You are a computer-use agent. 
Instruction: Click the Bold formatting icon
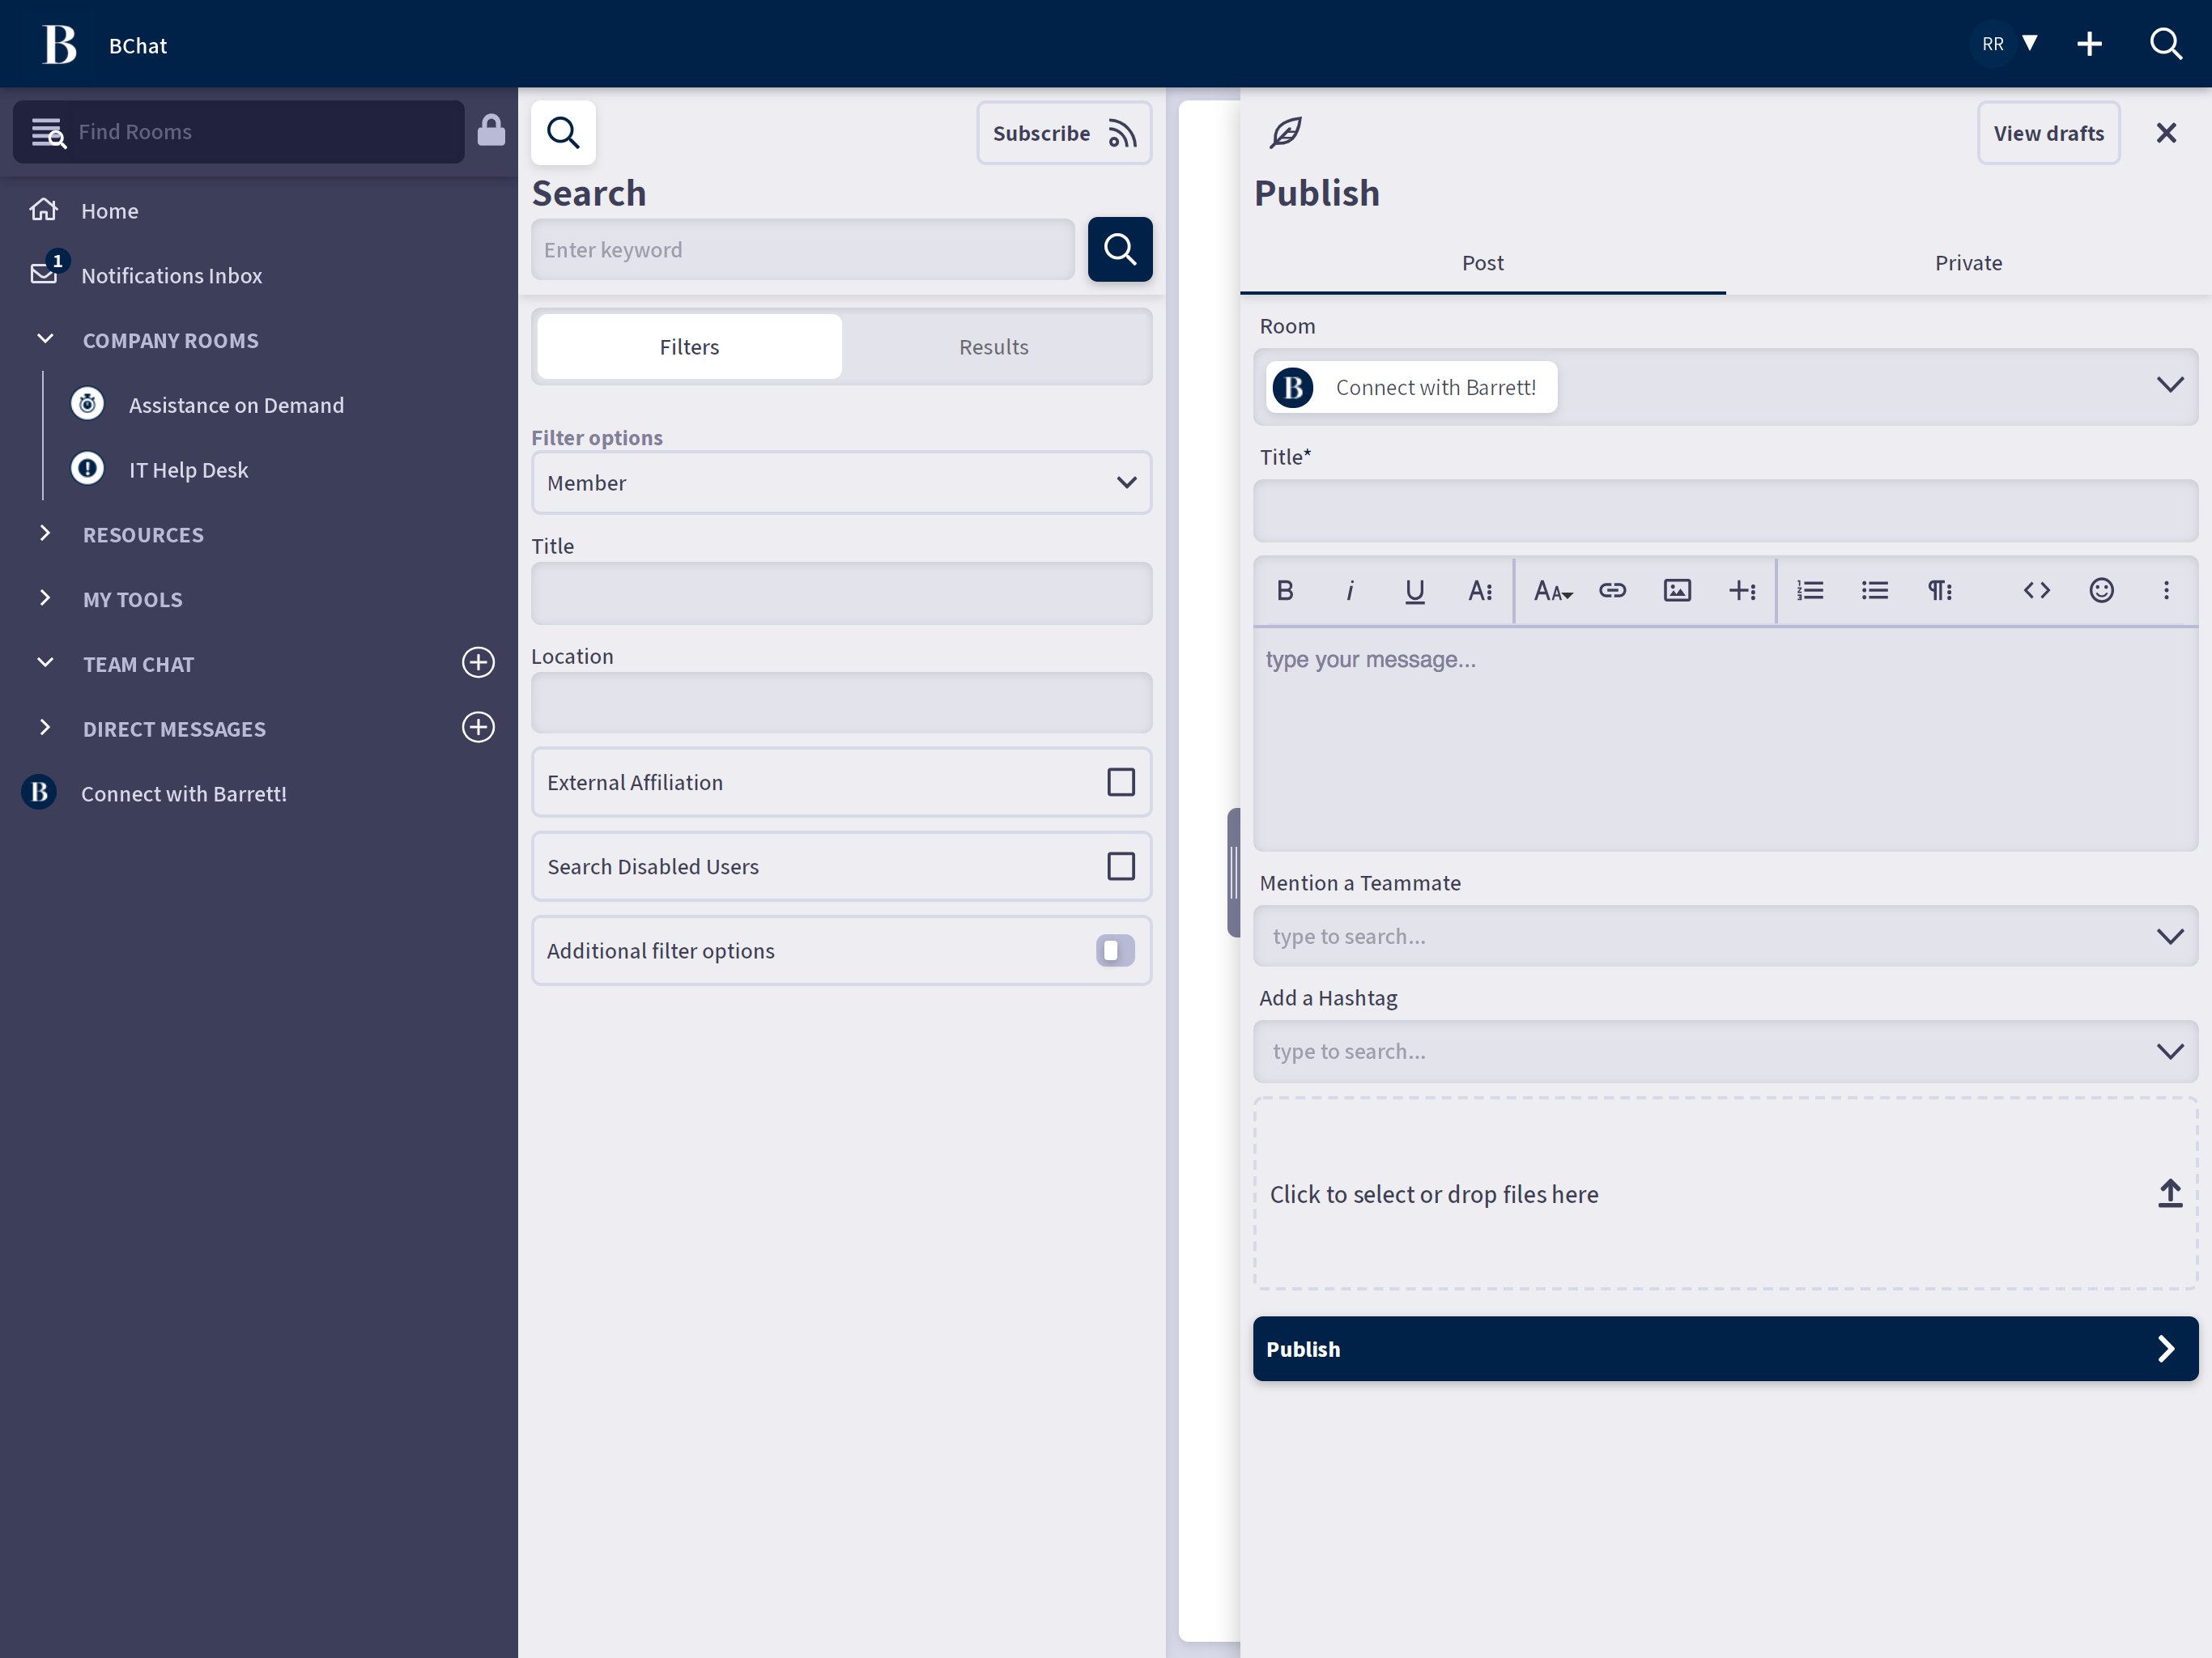(x=1285, y=591)
